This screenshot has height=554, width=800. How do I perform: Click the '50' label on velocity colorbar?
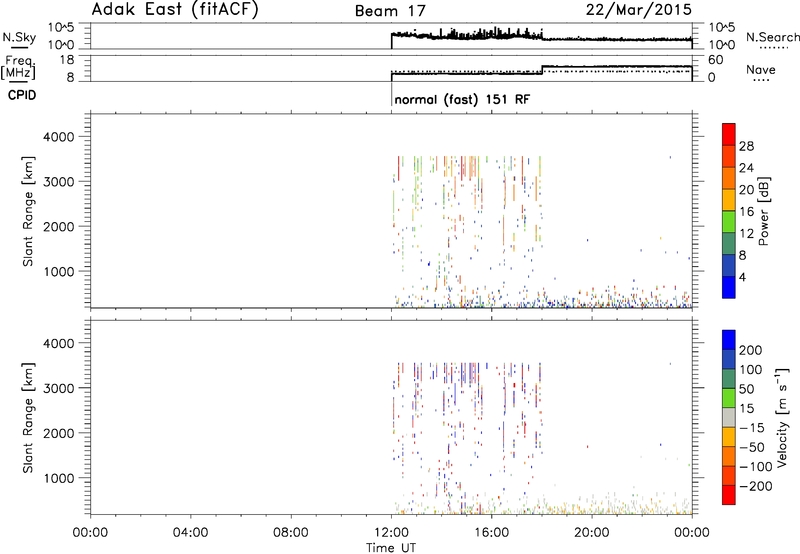point(746,389)
